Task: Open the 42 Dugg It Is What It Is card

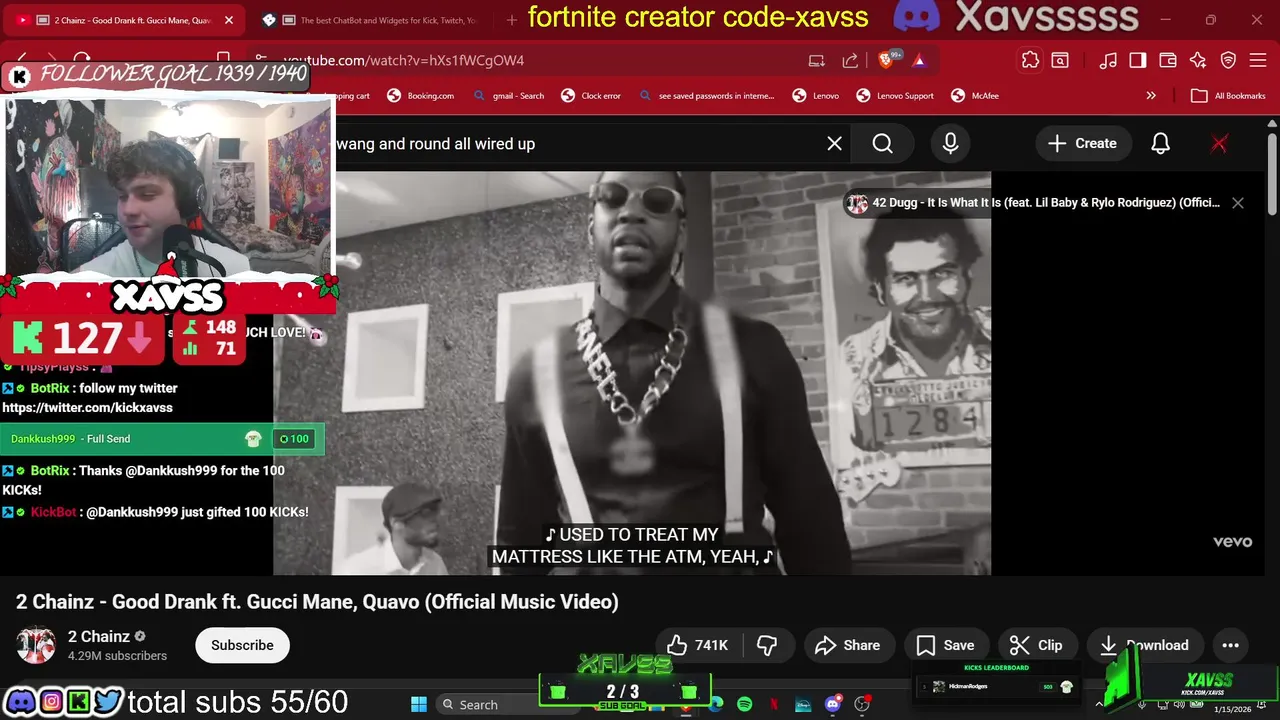Action: [x=1033, y=203]
